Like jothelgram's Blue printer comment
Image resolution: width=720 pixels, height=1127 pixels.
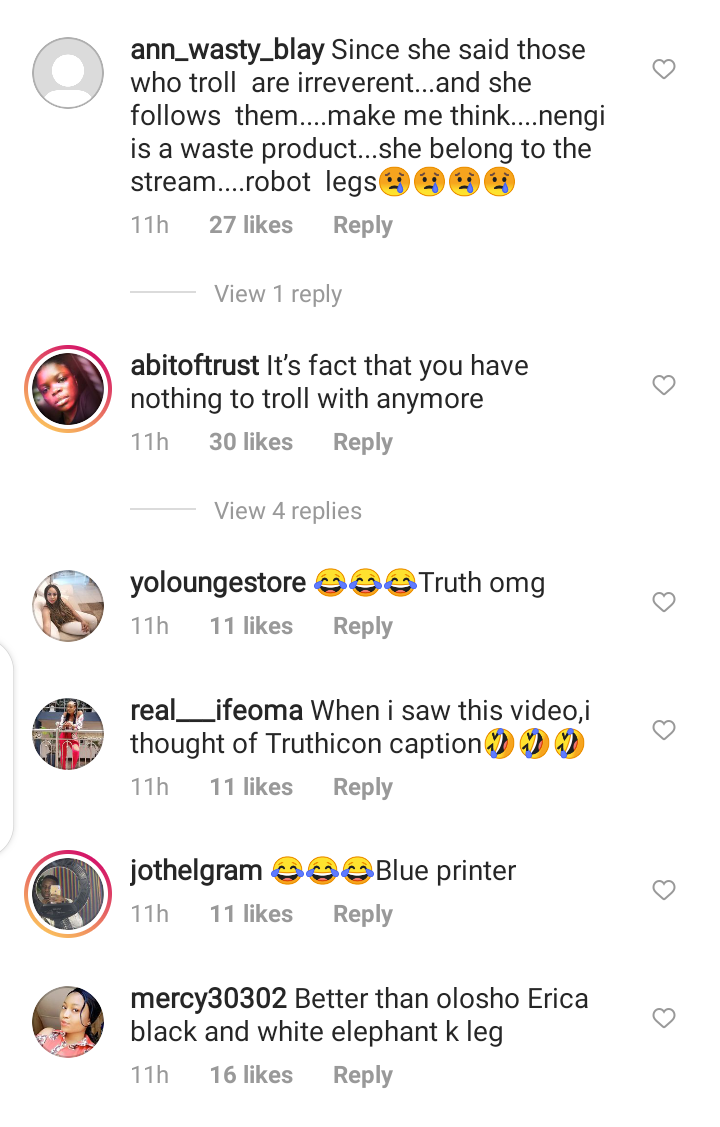click(x=663, y=890)
